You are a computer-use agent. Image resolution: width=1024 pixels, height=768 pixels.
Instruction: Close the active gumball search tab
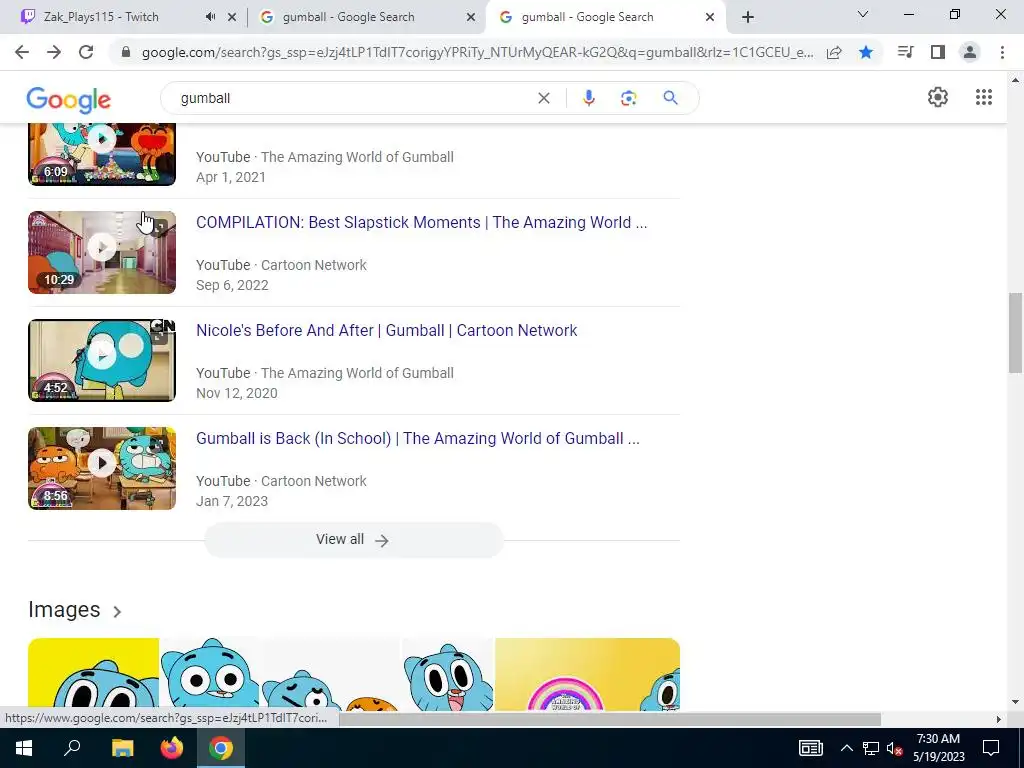[710, 17]
